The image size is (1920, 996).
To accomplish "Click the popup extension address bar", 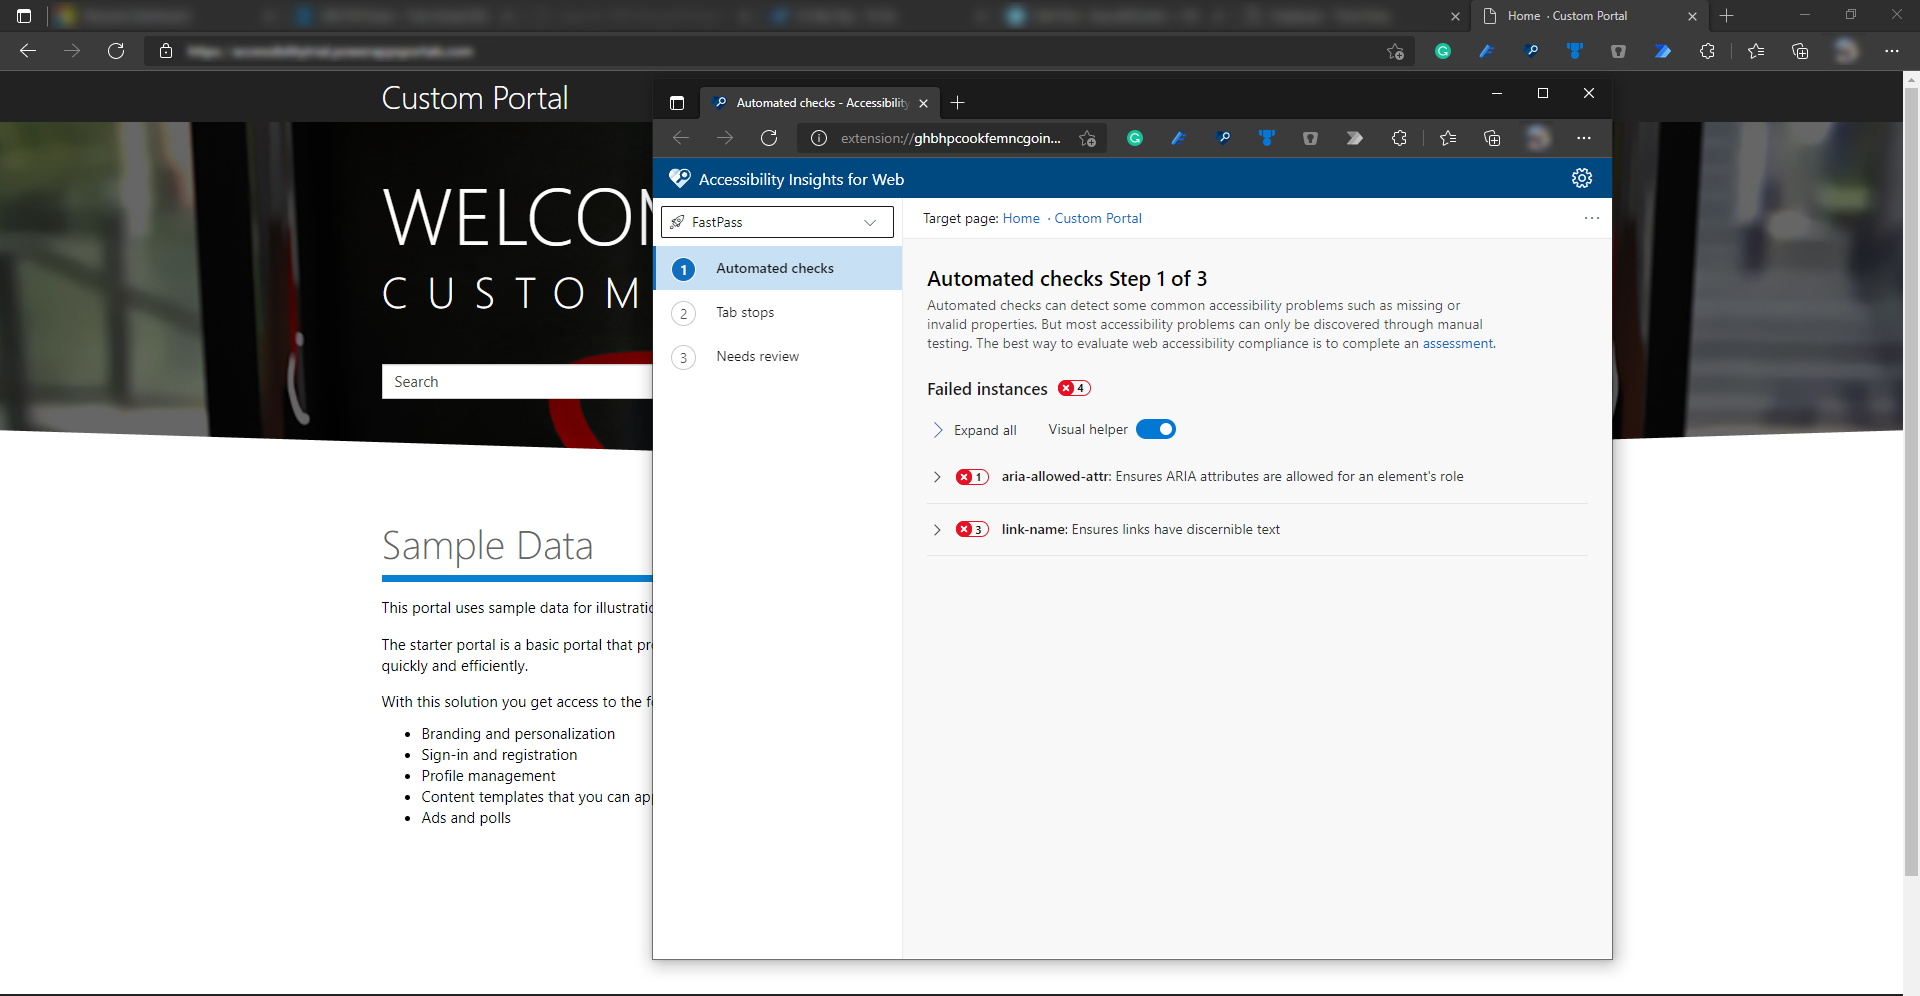I will [950, 138].
